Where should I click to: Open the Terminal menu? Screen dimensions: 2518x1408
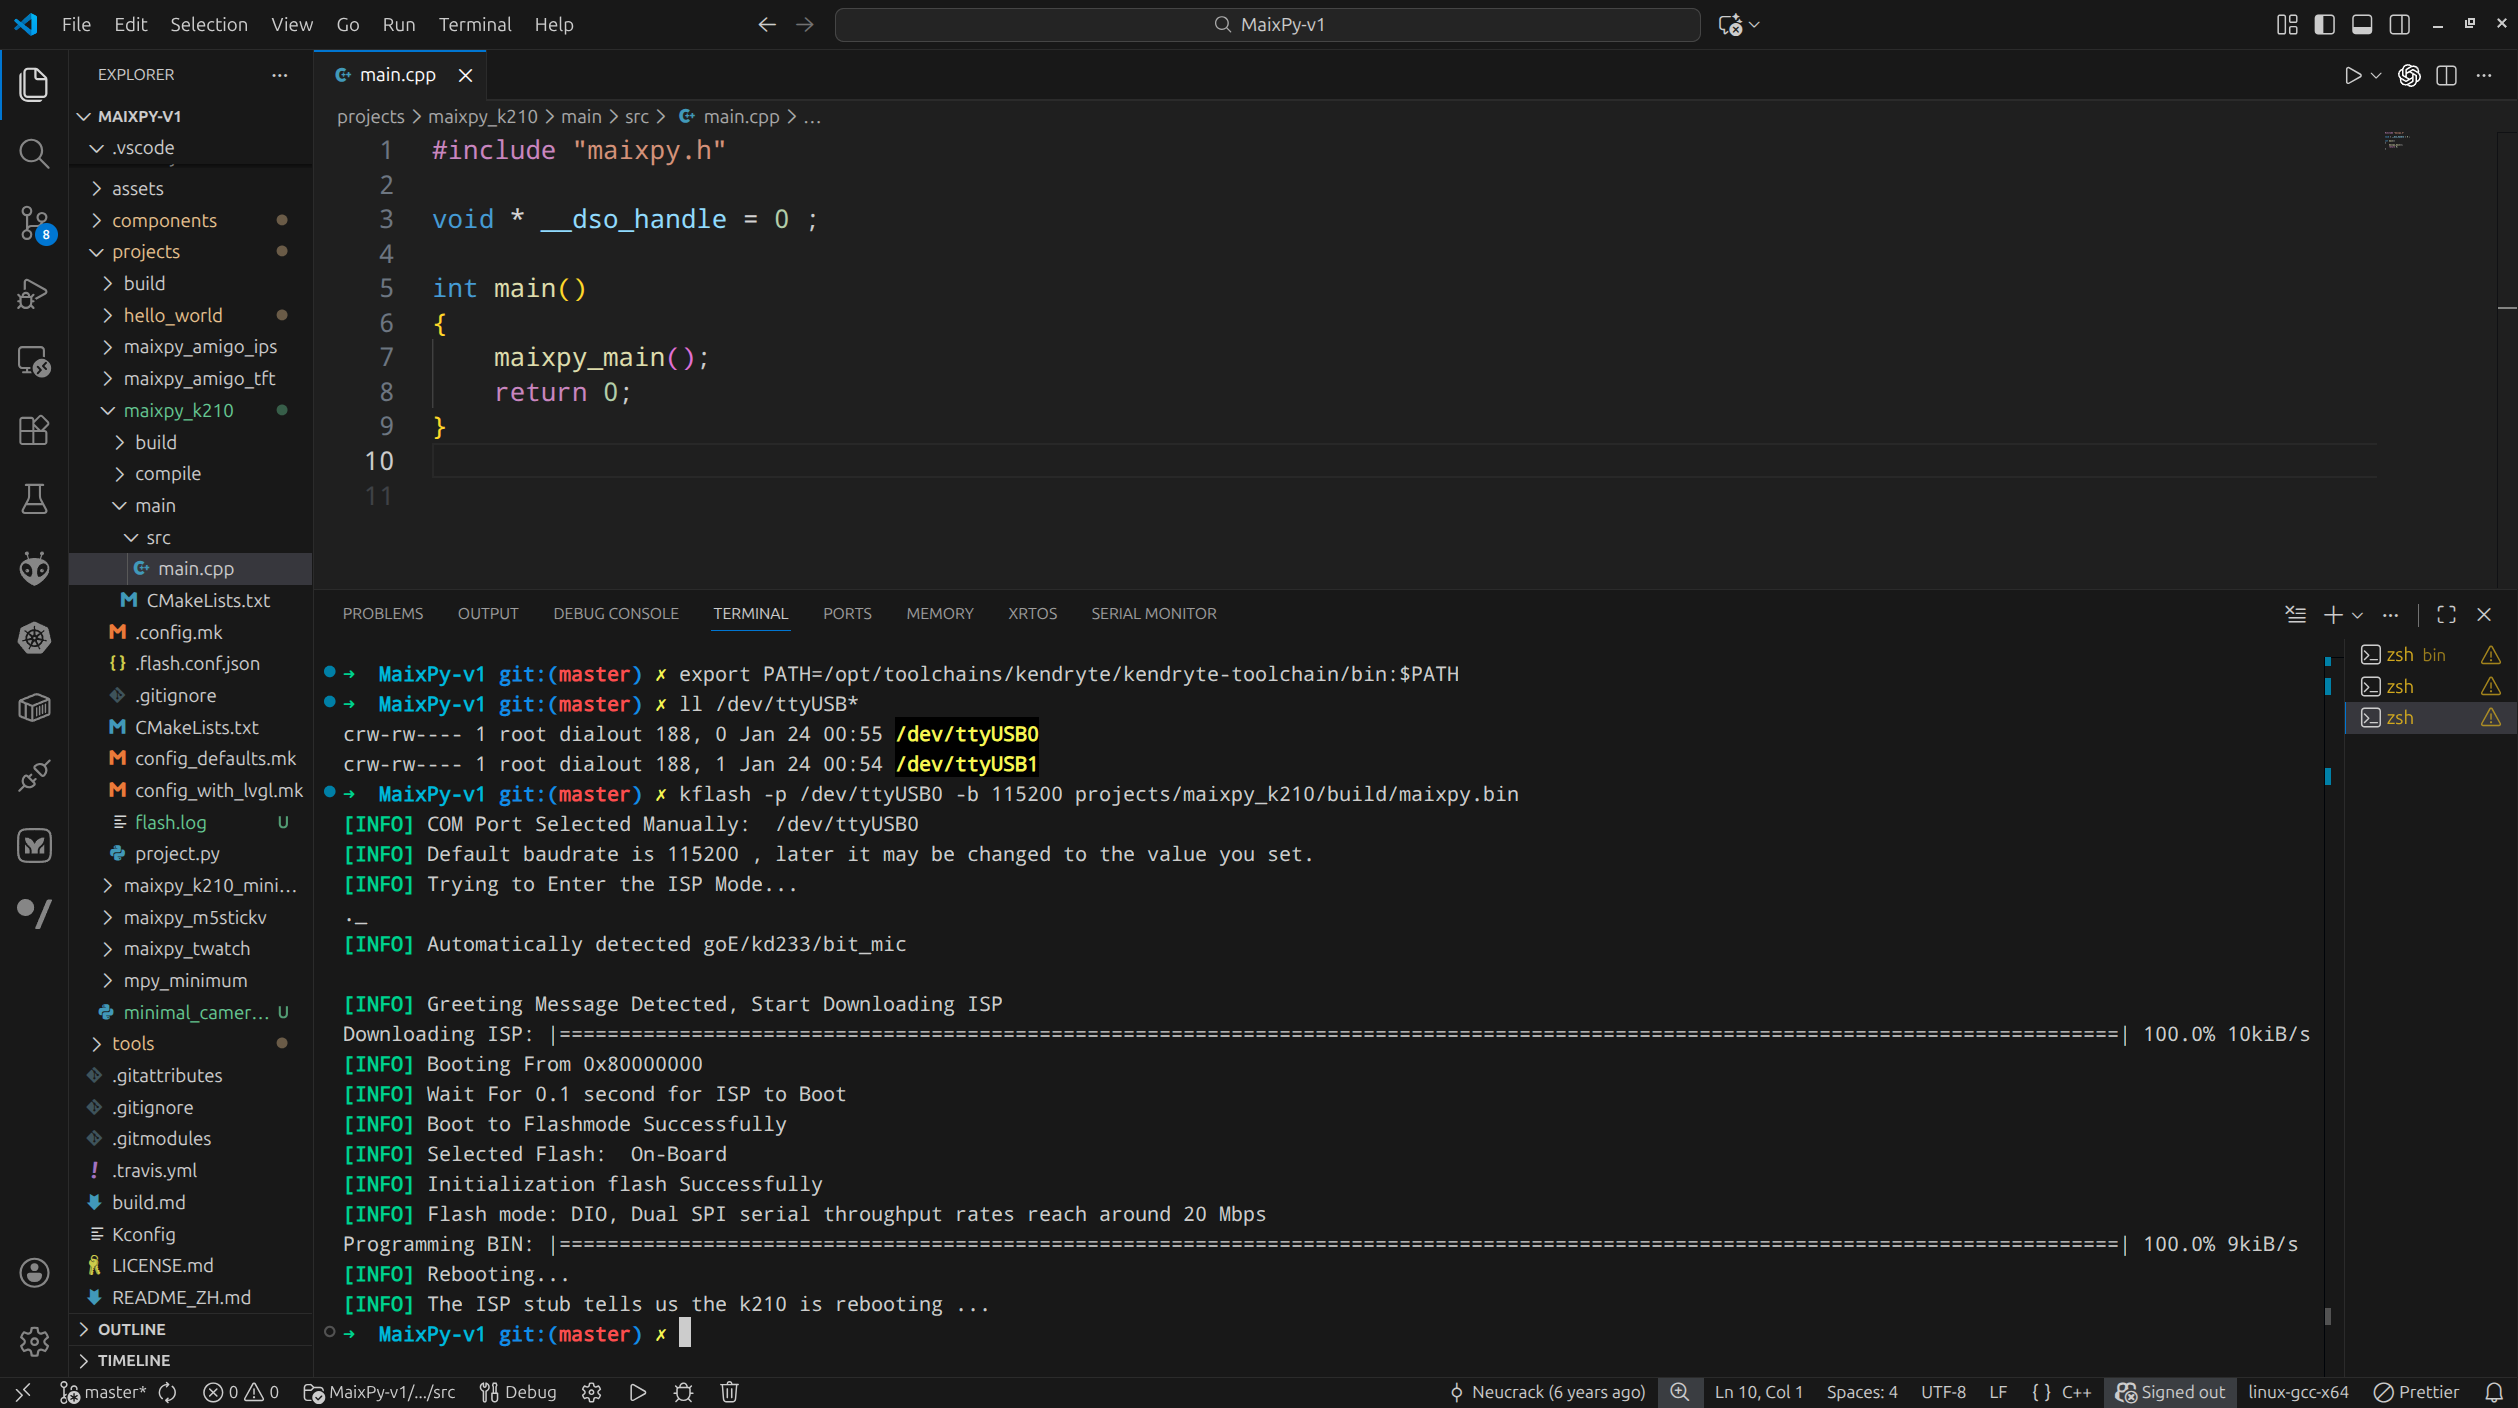(x=474, y=24)
